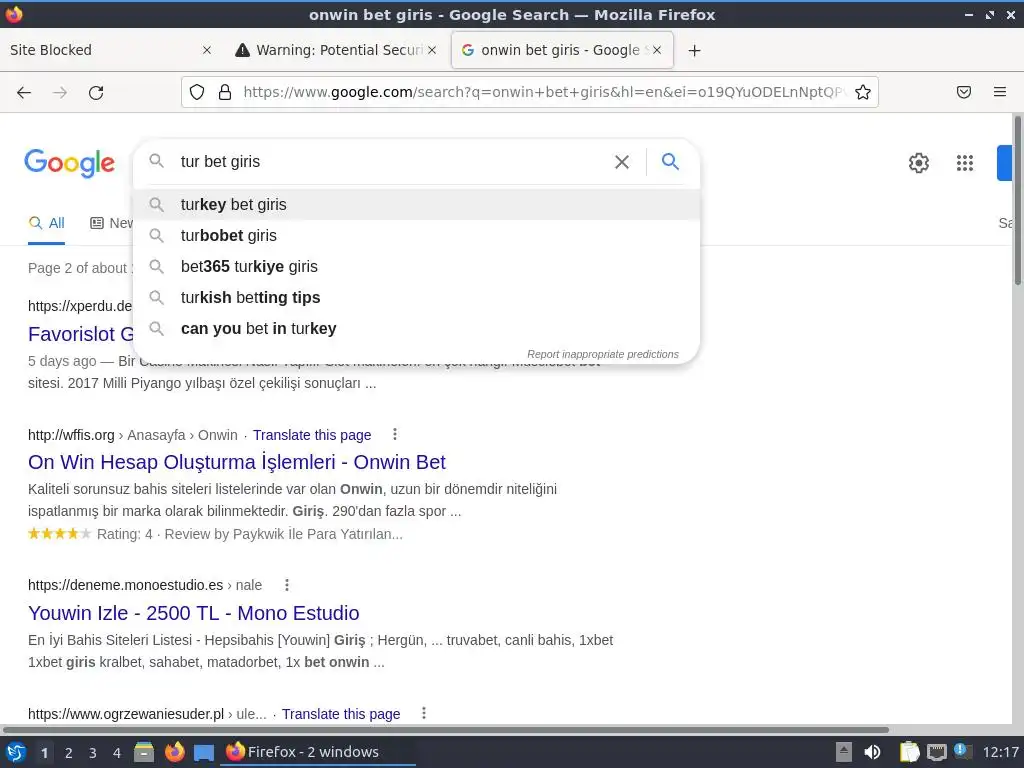
Task: Switch to virtual desktop 1
Action: 44,753
